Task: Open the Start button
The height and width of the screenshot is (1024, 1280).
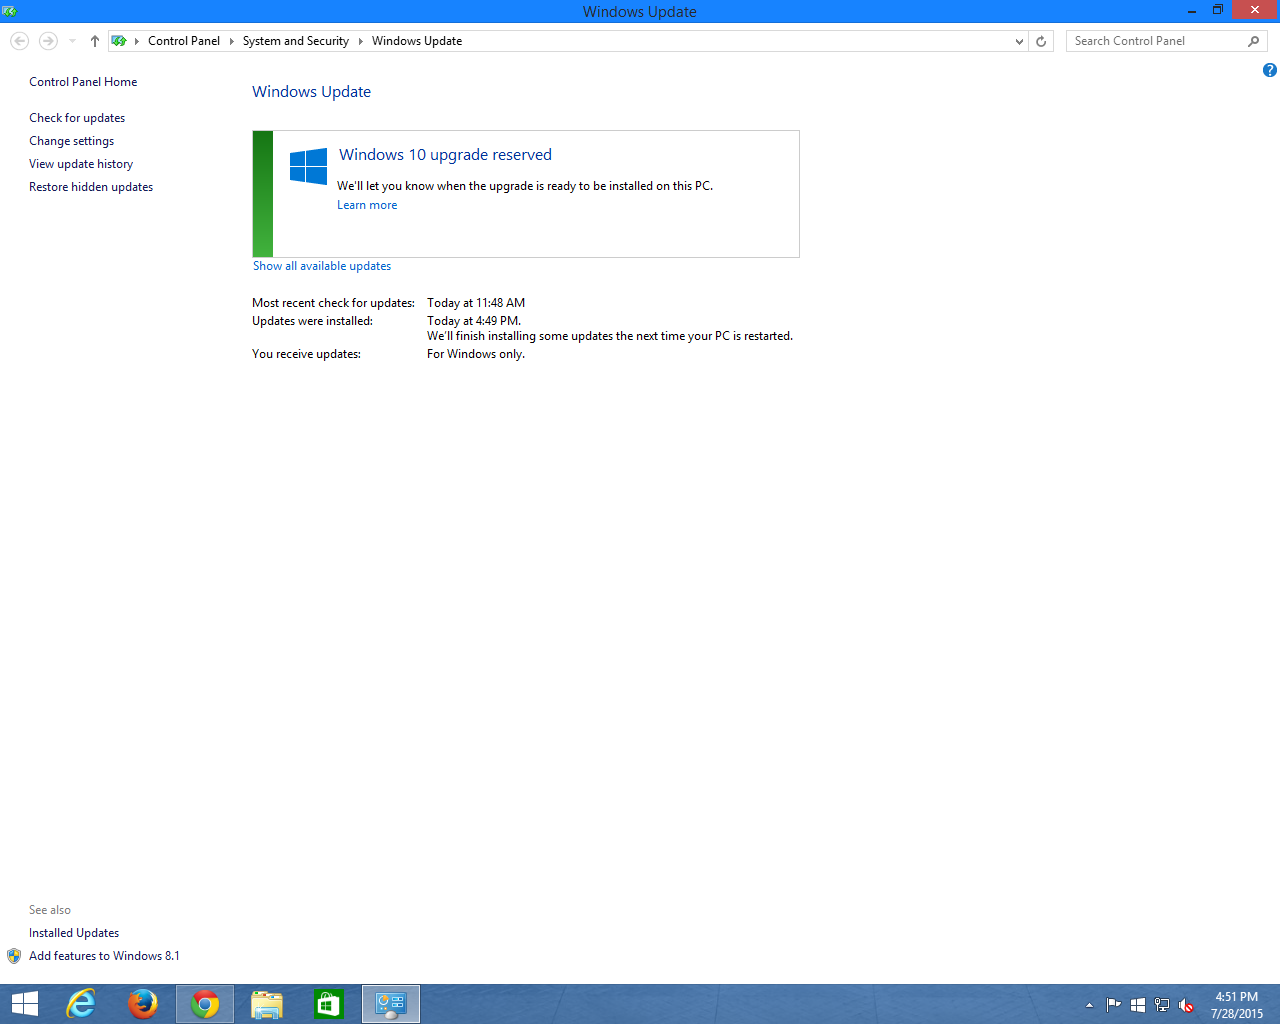Action: 24,1004
